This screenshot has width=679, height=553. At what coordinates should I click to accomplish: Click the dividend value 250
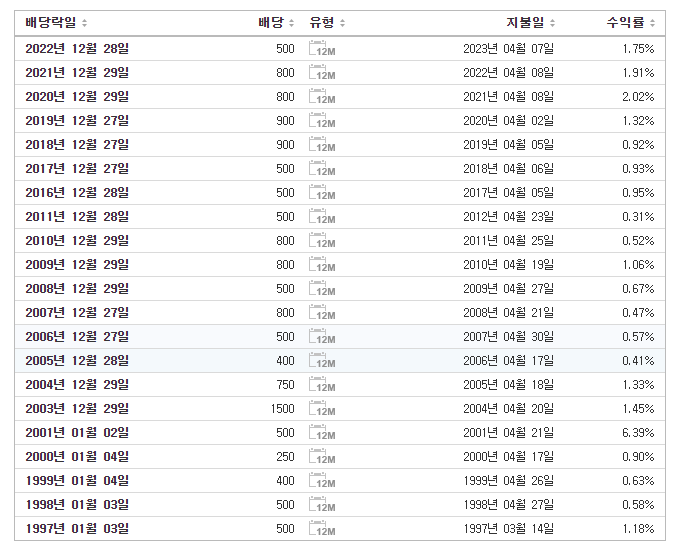coord(285,457)
